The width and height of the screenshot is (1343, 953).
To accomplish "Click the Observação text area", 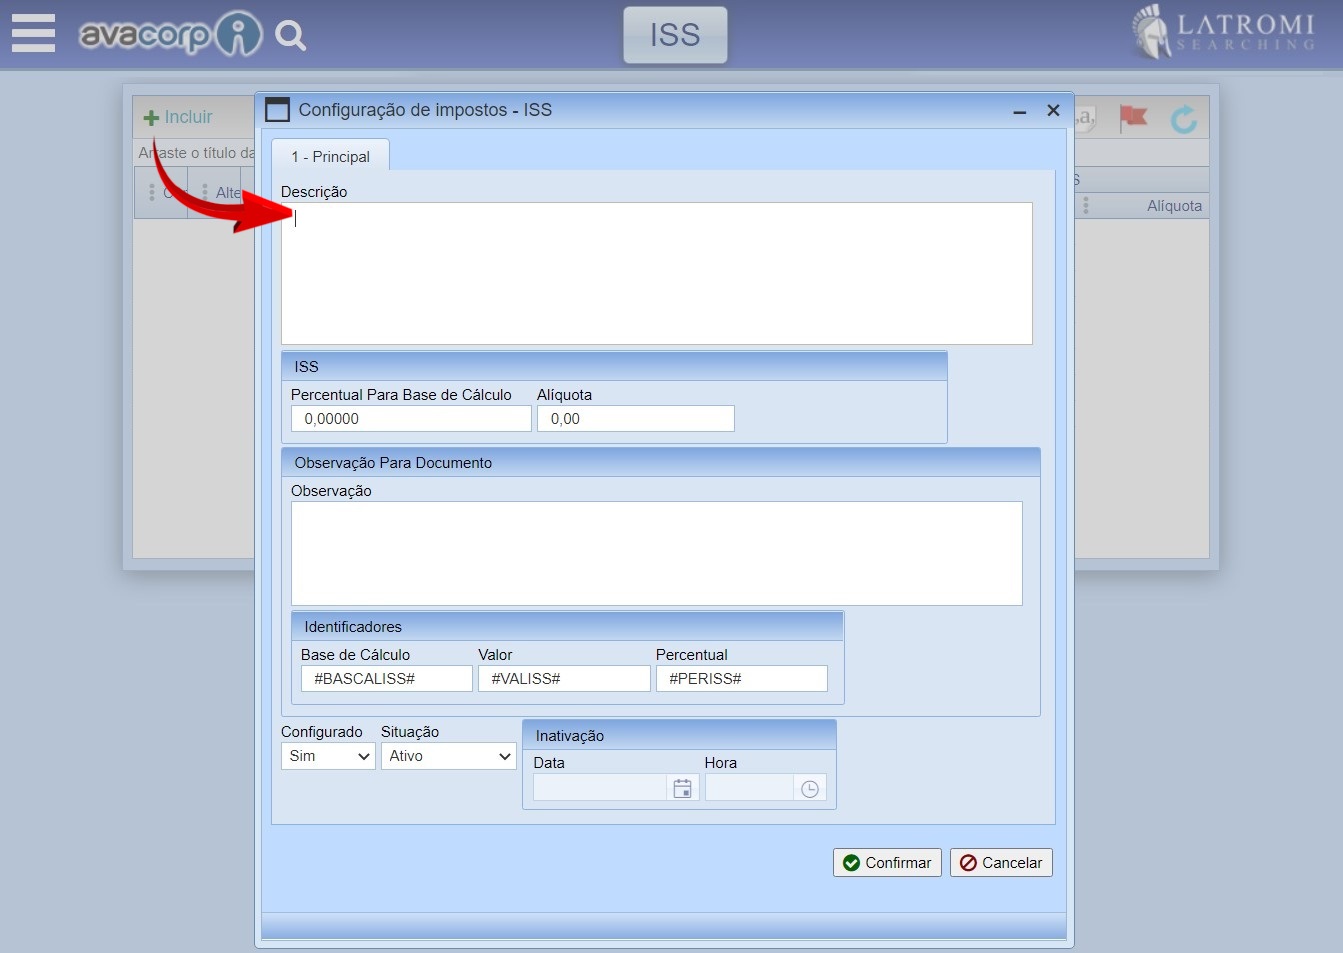I will (x=656, y=553).
